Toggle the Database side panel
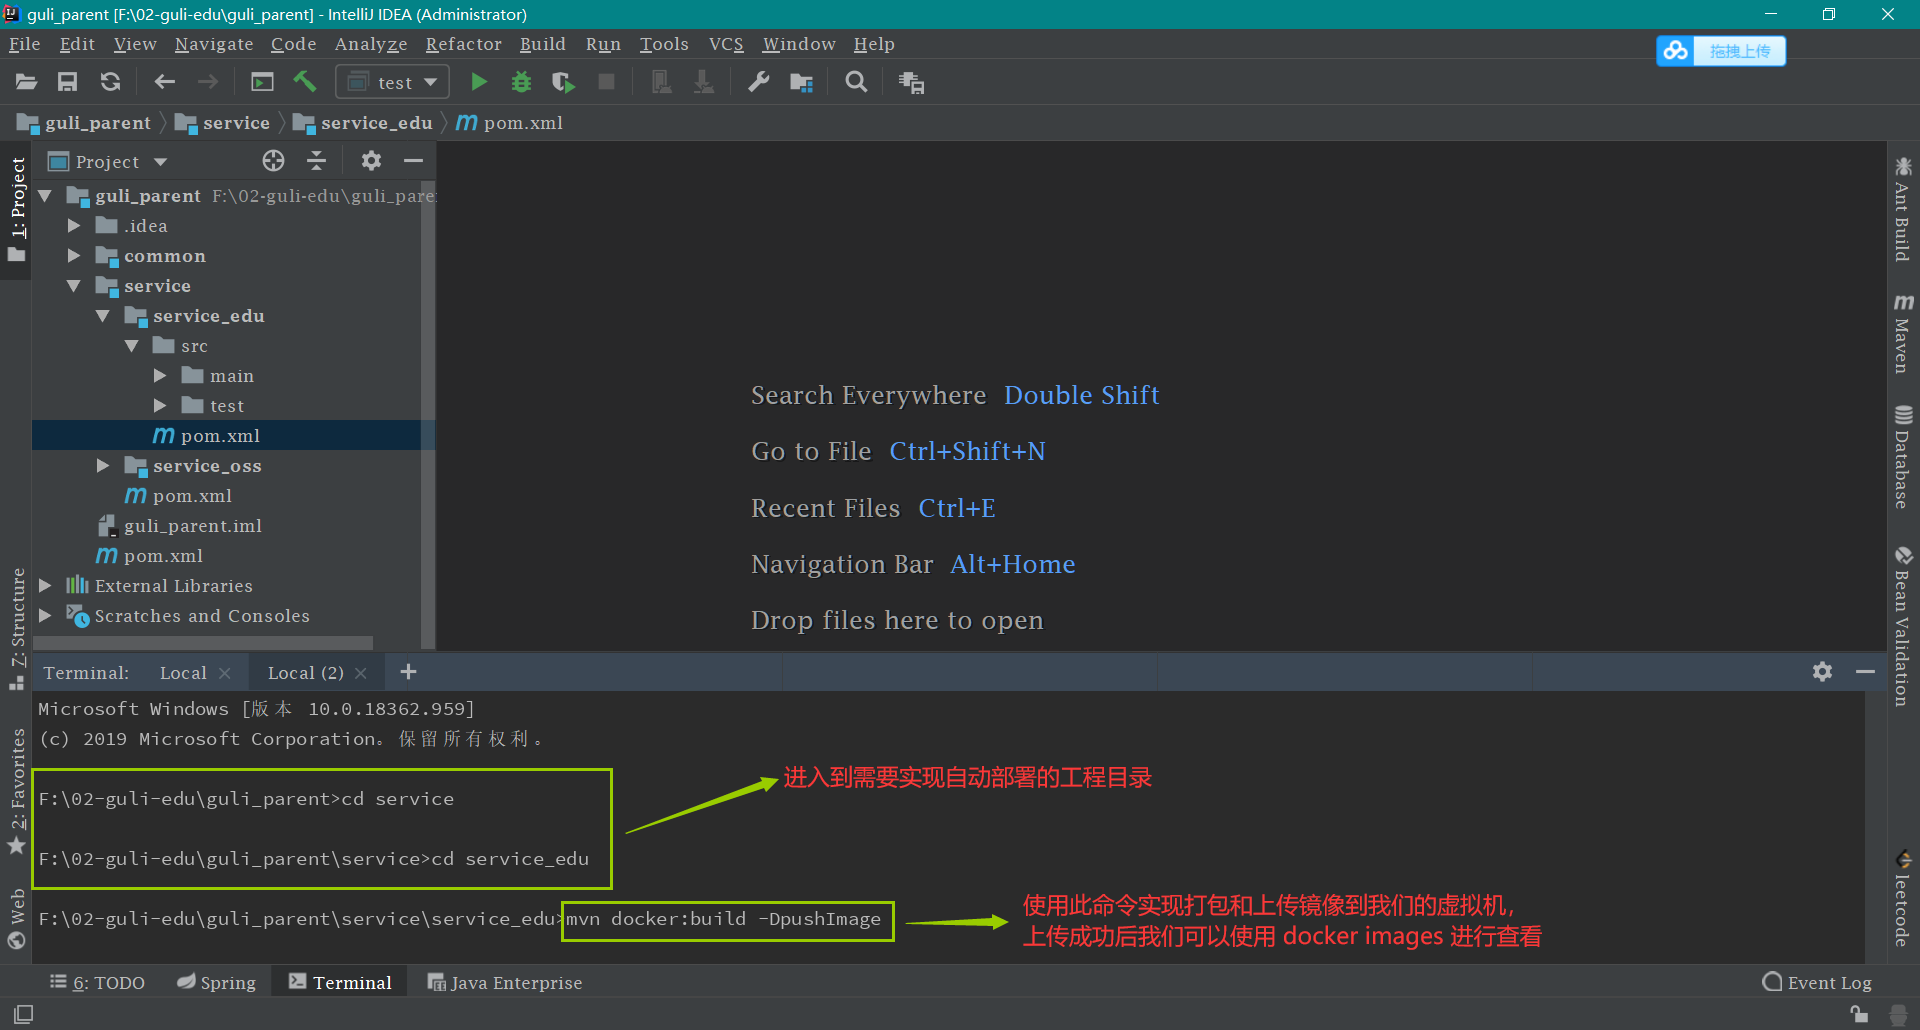This screenshot has width=1920, height=1030. click(x=1902, y=457)
